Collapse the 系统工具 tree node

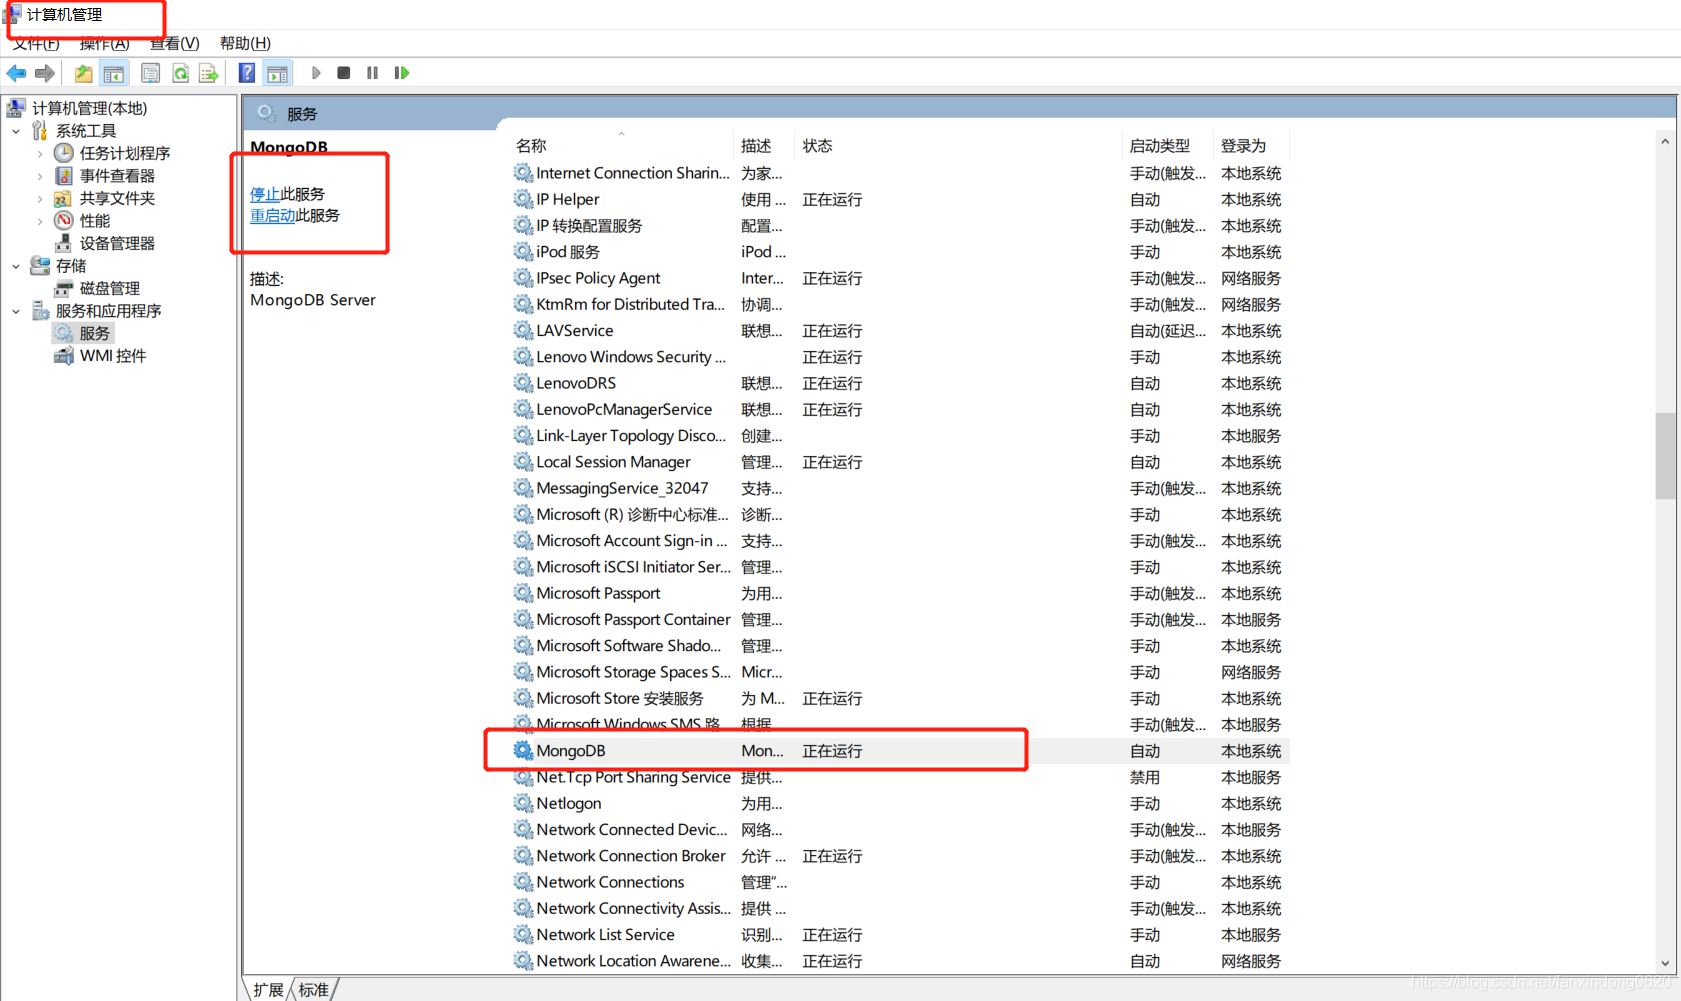[x=16, y=131]
